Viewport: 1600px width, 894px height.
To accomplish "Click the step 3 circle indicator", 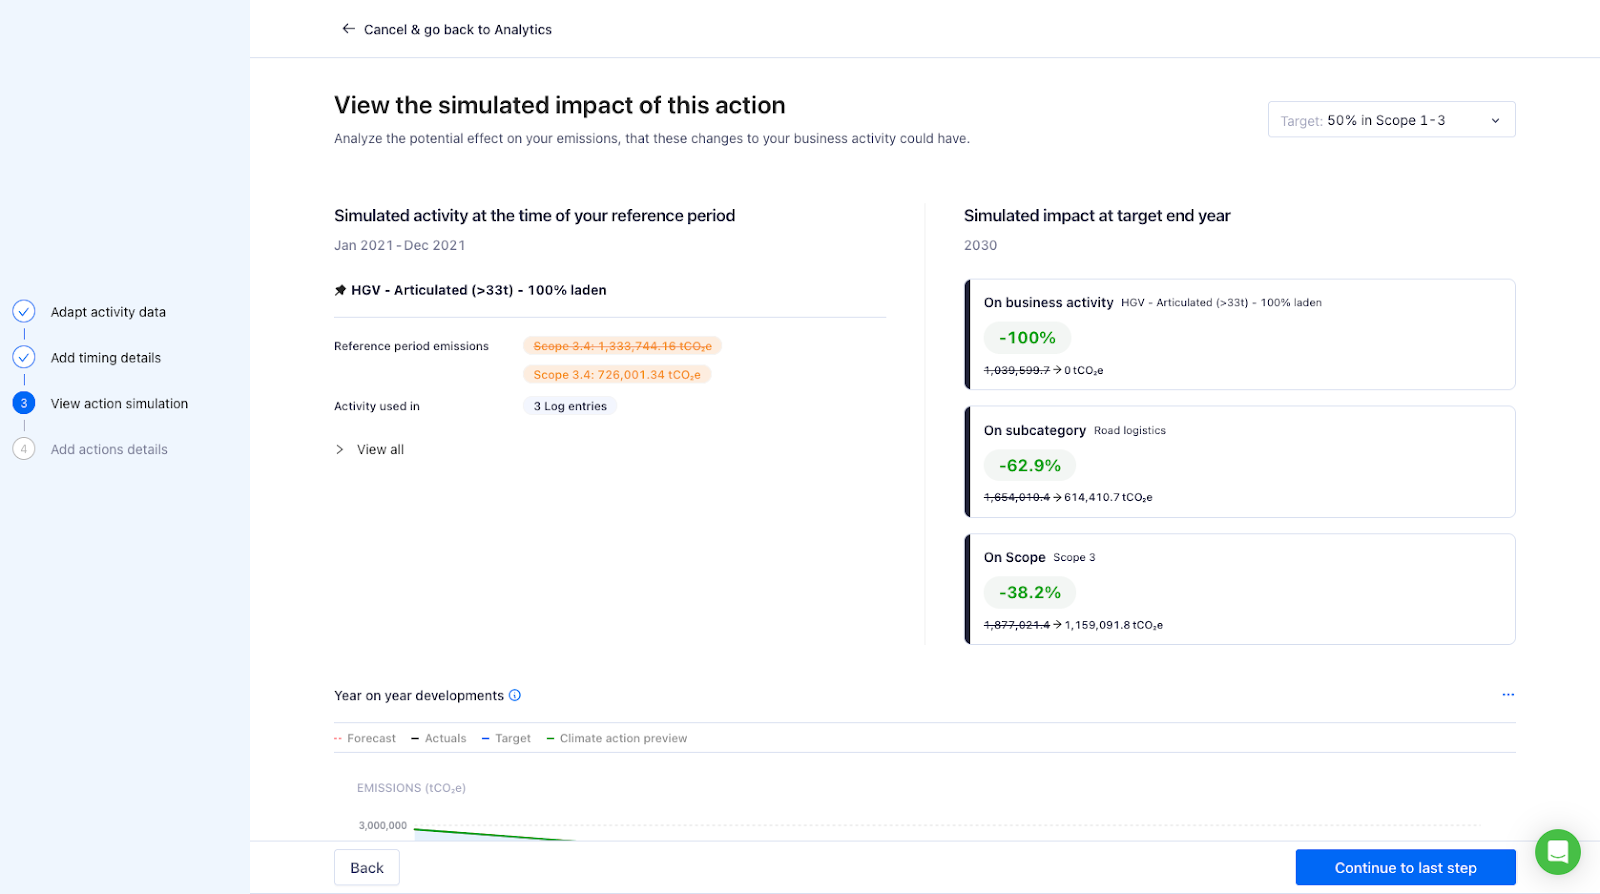I will tap(24, 403).
